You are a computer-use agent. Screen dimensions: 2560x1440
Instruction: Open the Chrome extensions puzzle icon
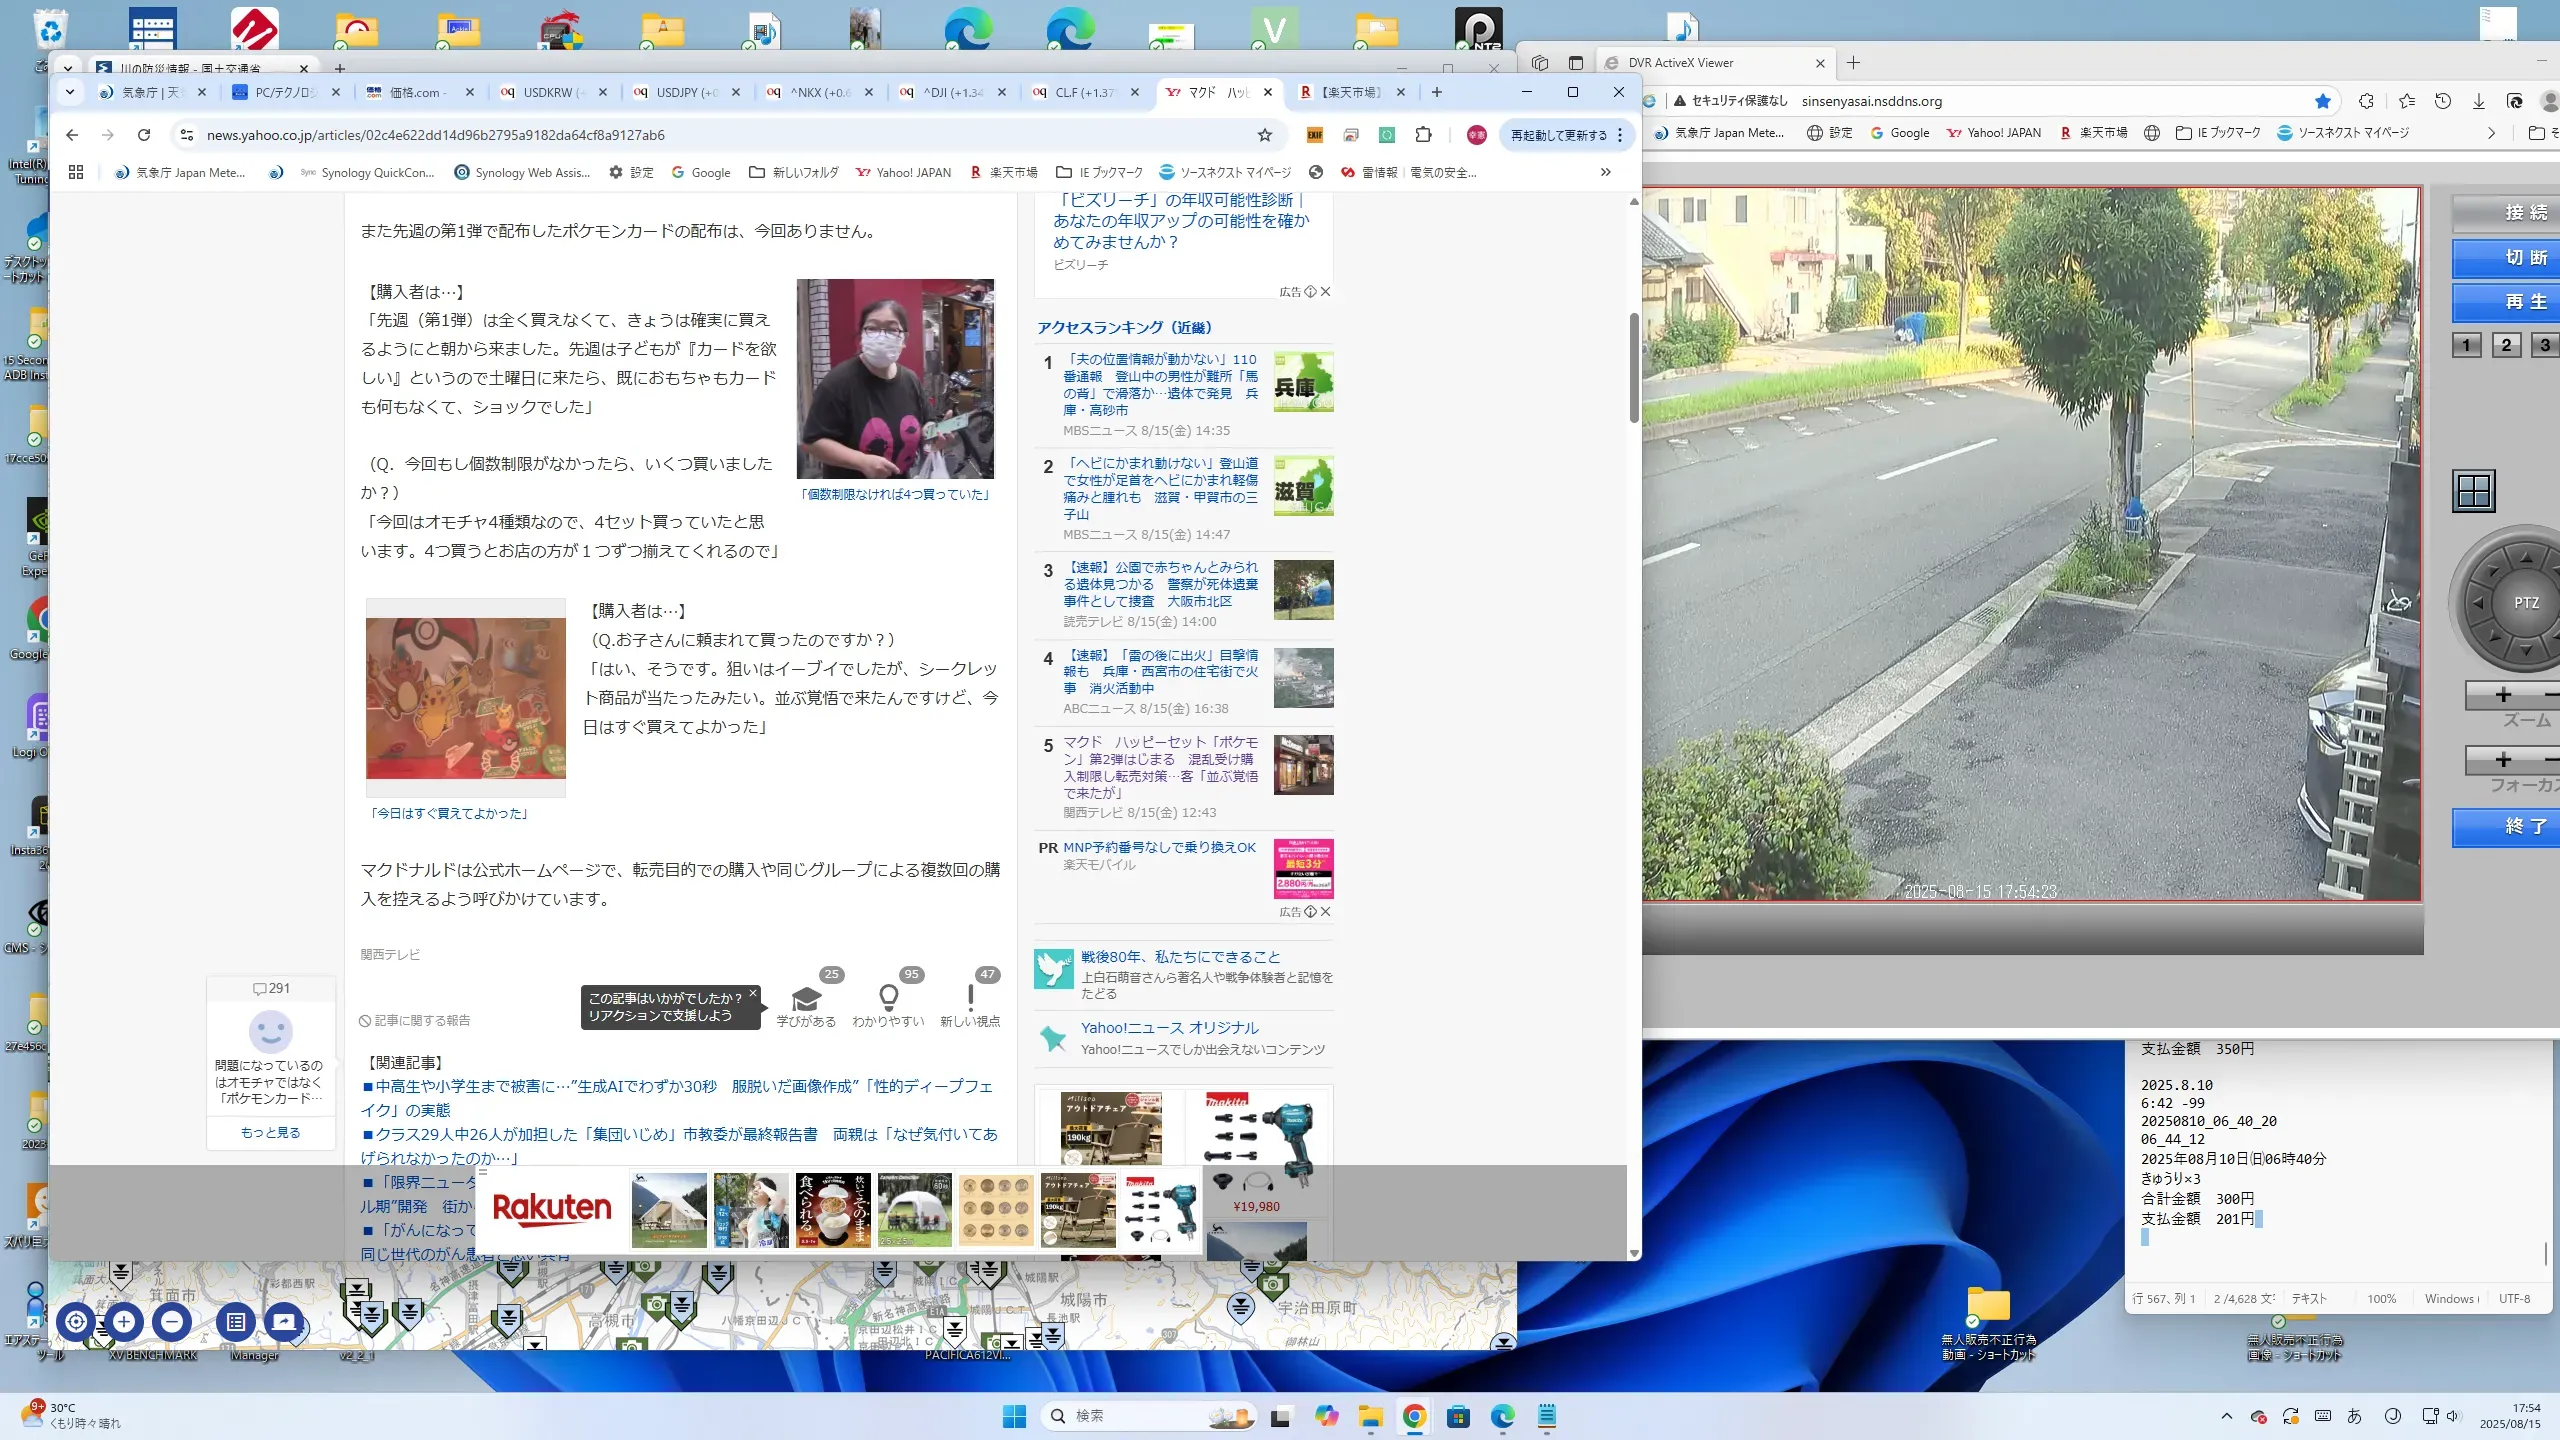(1423, 135)
